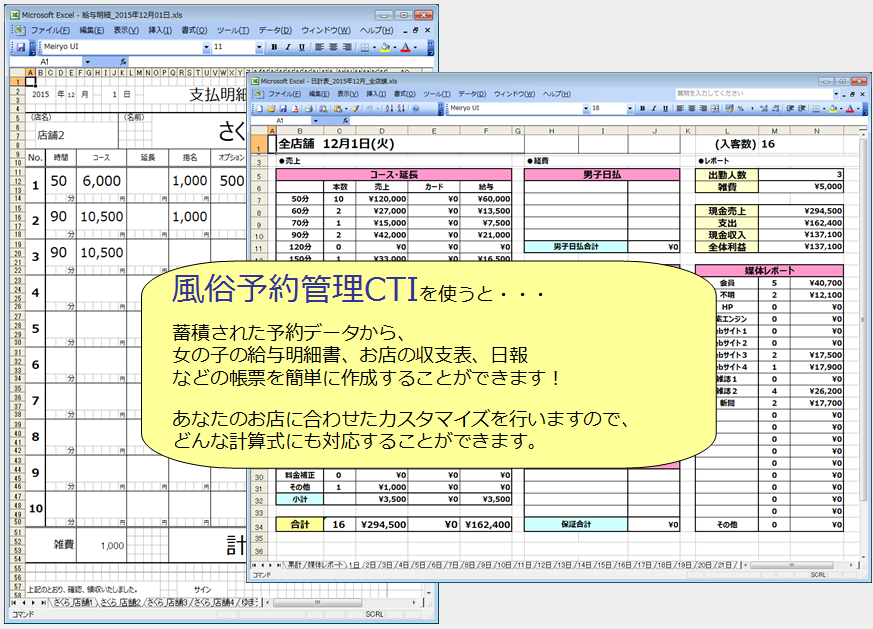Viewport: 873px width, 629px height.
Task: Click the New blank workbook icon in the daily report toolbar
Action: coord(258,108)
